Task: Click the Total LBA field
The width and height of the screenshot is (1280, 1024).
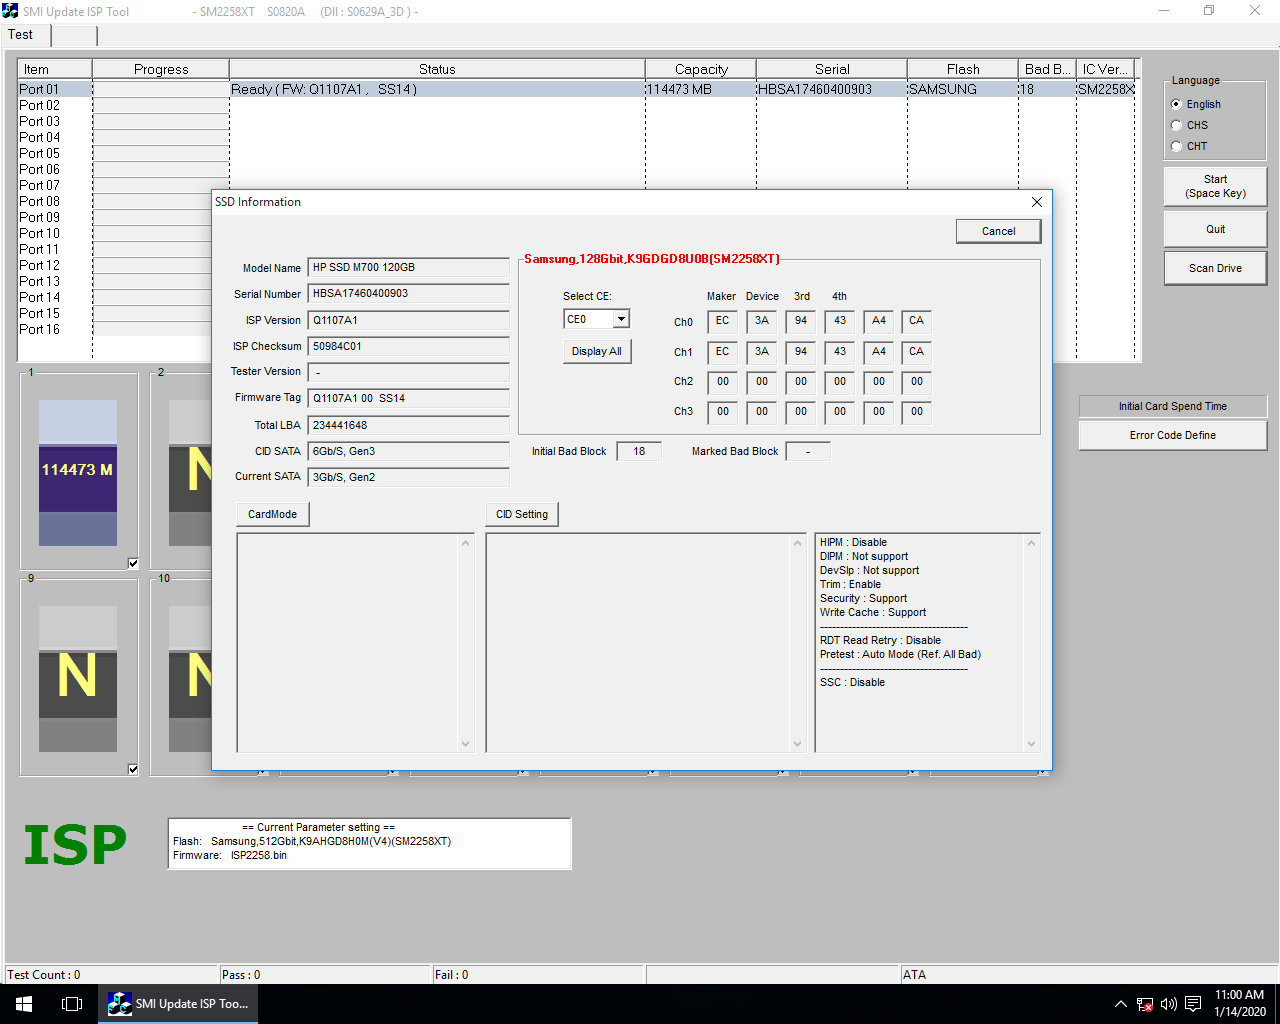Action: click(x=408, y=426)
